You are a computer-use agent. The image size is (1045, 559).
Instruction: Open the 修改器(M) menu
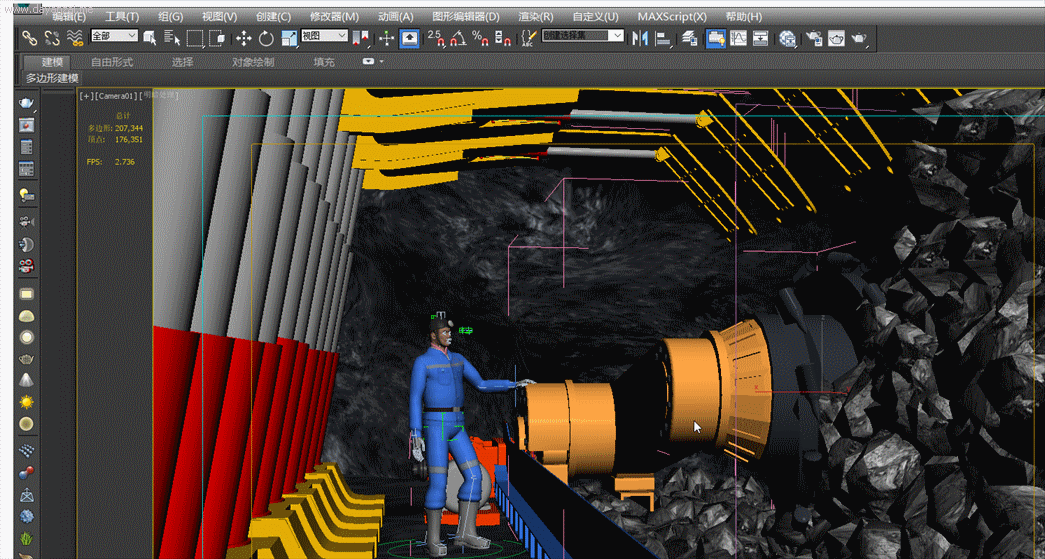335,17
